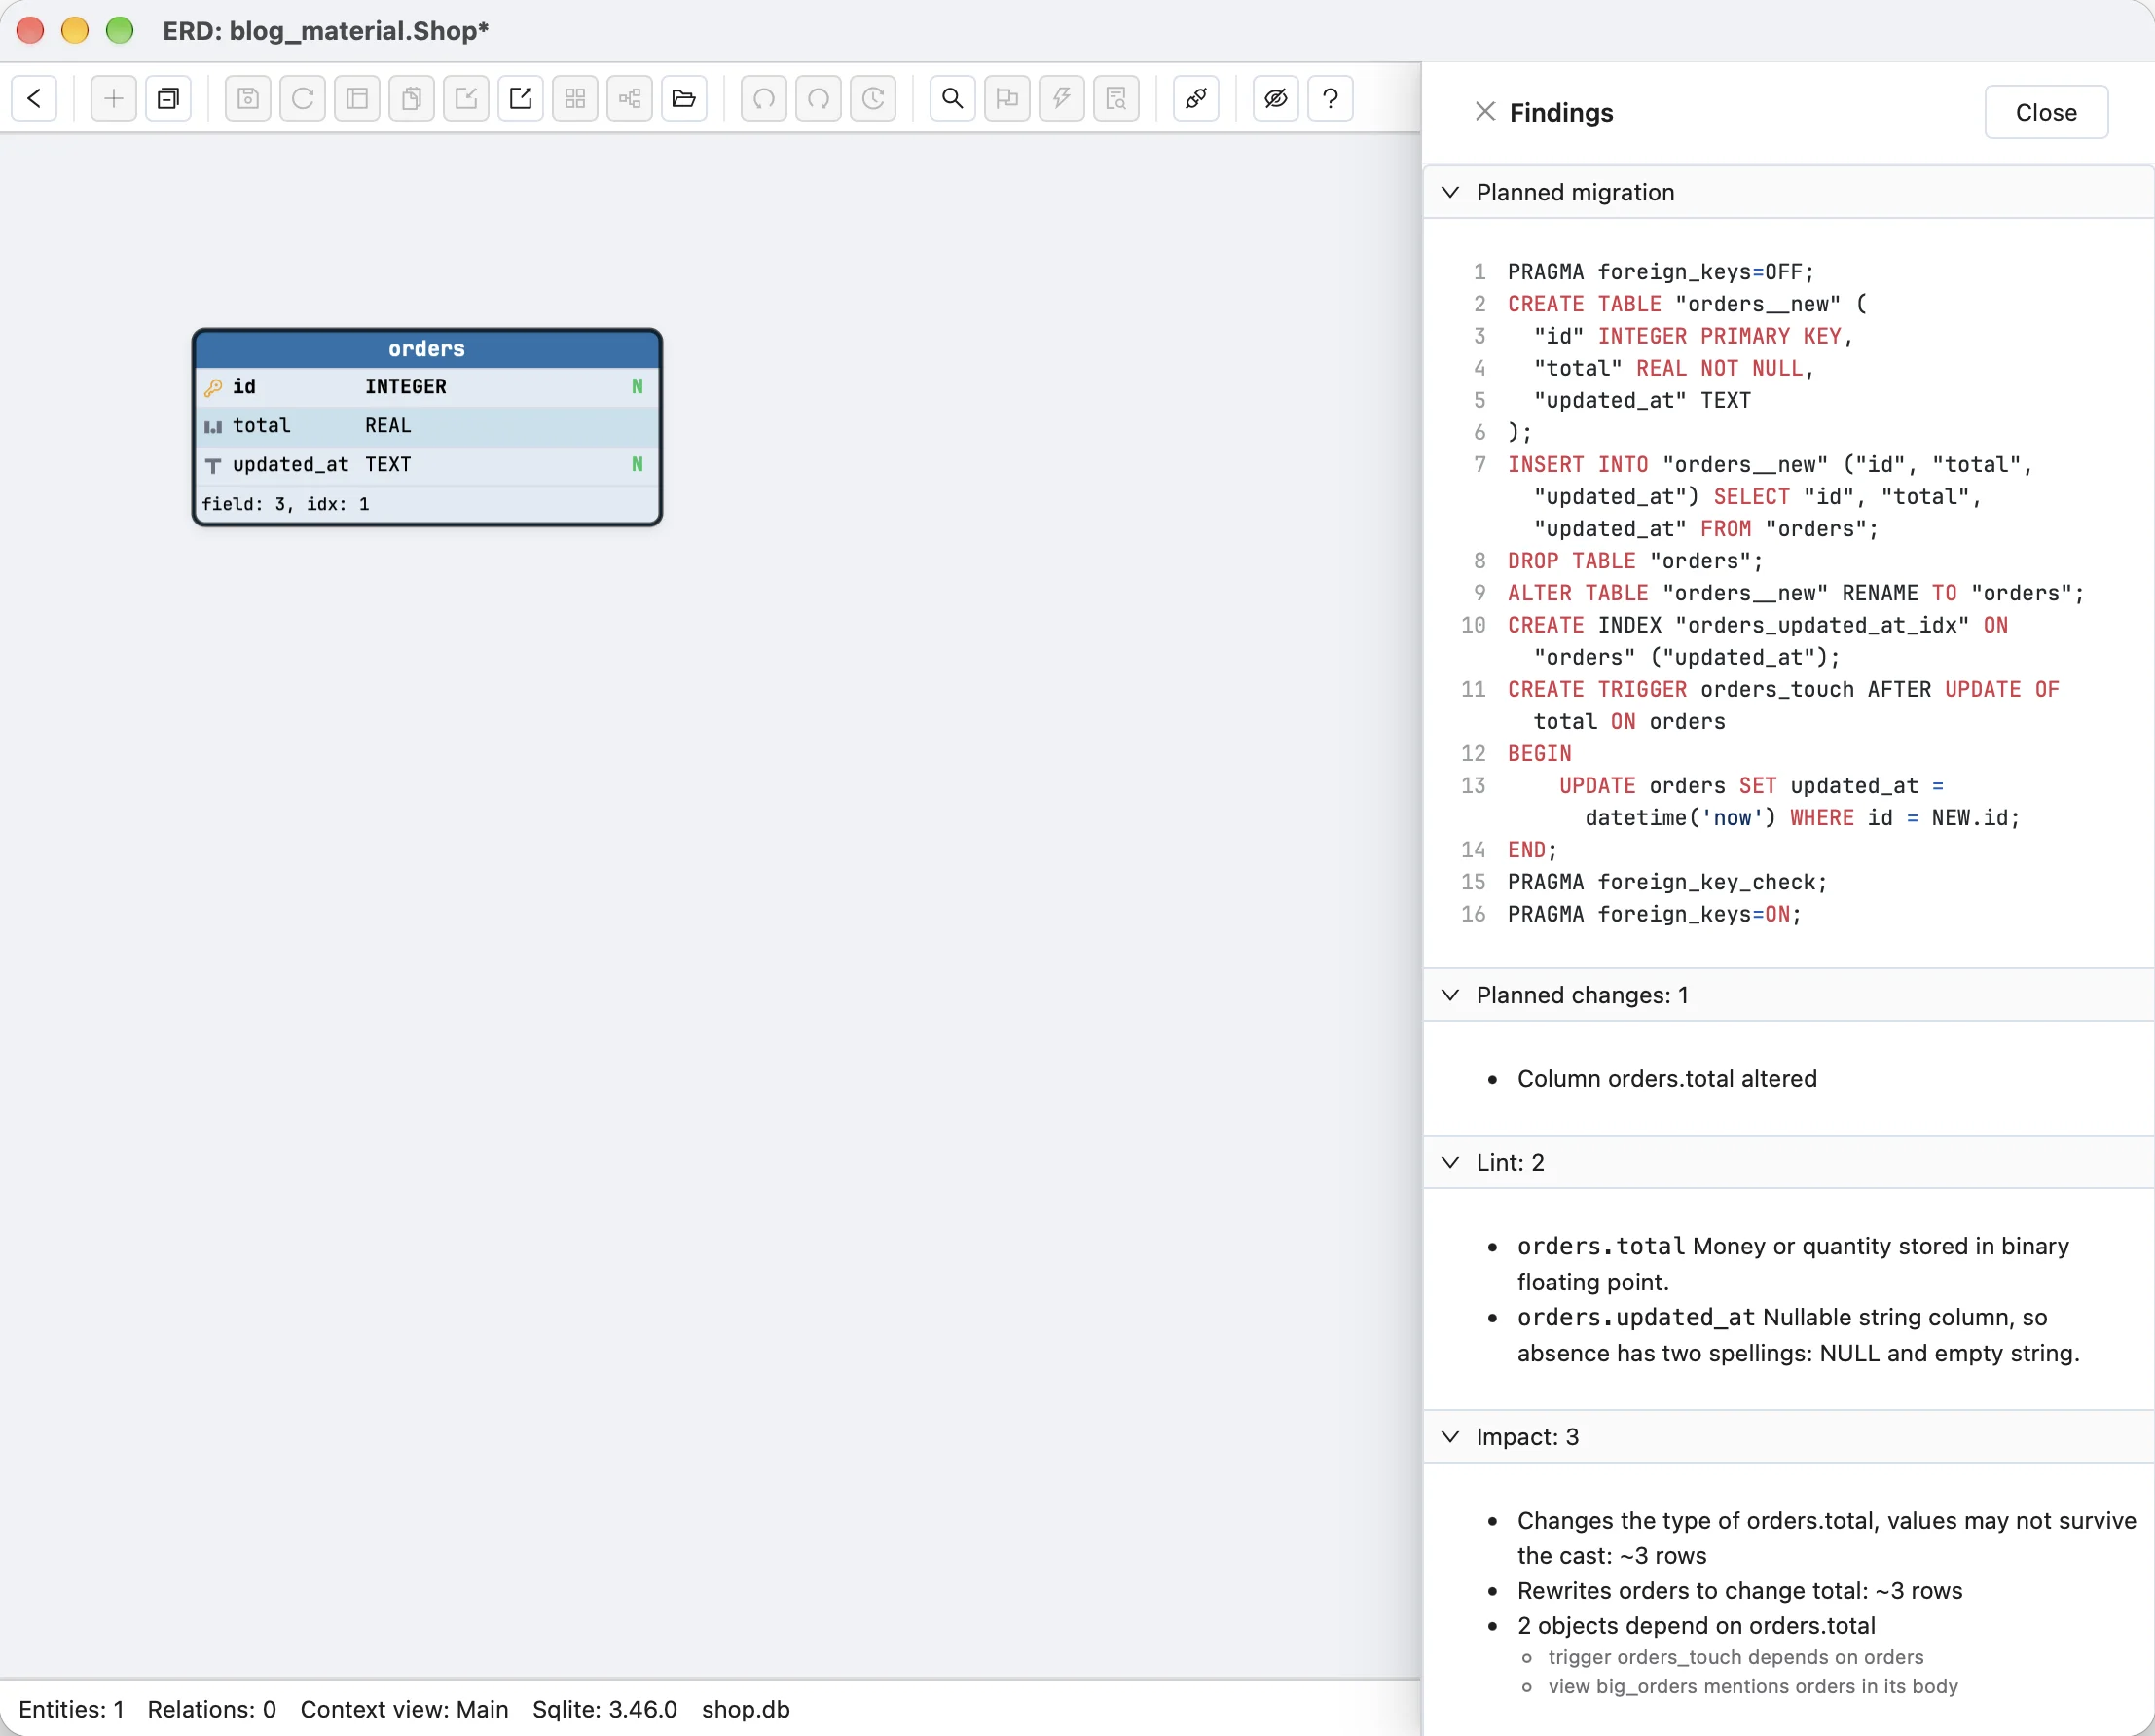Click the Close button in Findings
Screen dimensions: 2155x1736
click(2046, 112)
